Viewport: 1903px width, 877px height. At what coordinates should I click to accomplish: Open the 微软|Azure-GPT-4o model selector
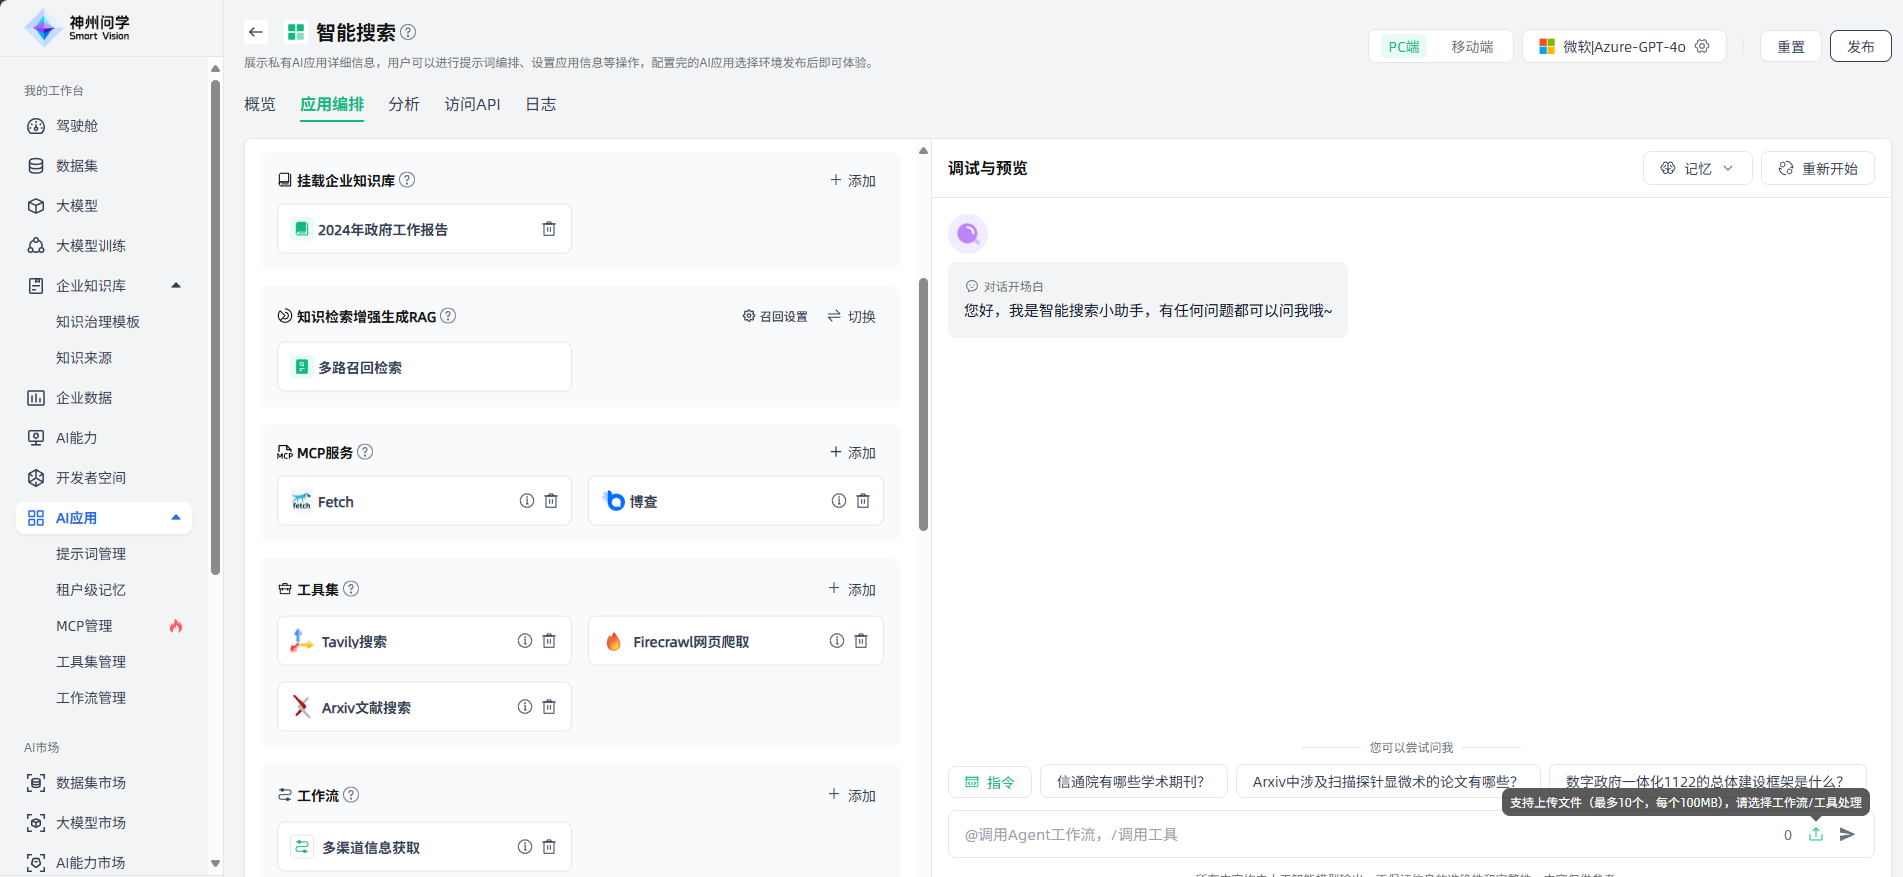pos(1624,47)
